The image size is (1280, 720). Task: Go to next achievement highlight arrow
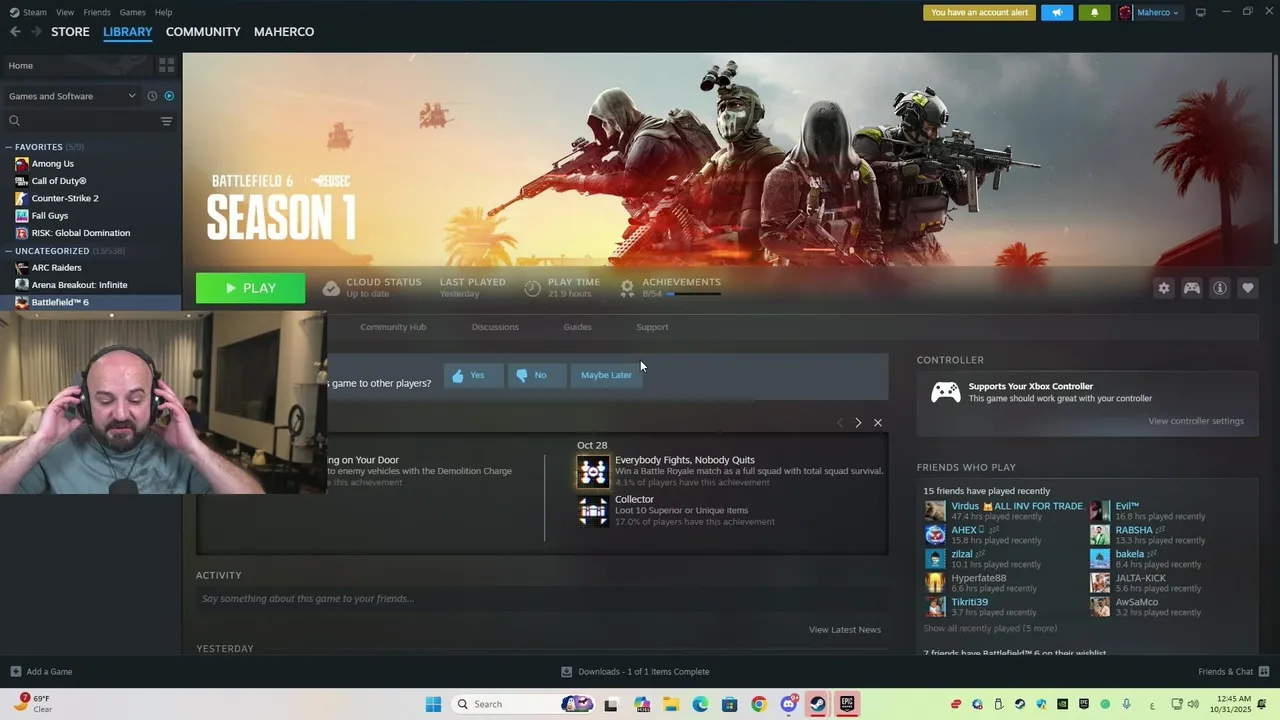(x=858, y=423)
